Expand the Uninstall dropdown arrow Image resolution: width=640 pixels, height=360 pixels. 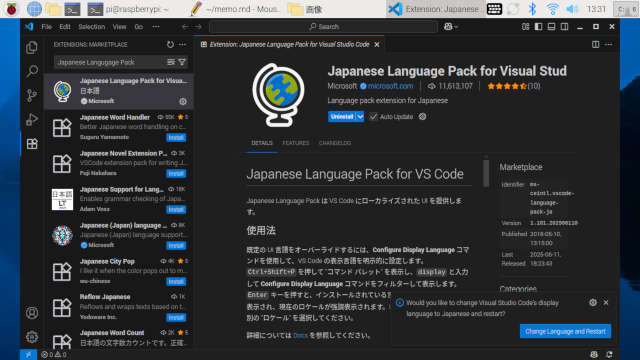tap(360, 117)
